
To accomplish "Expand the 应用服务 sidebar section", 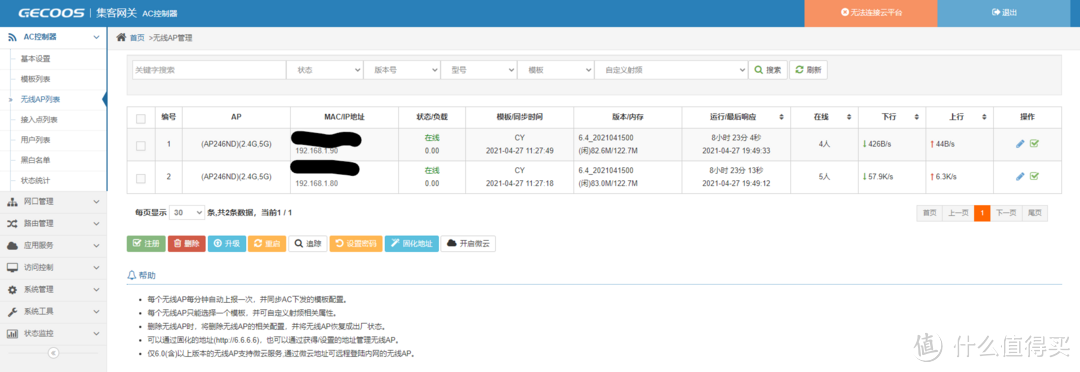I will click(96, 245).
